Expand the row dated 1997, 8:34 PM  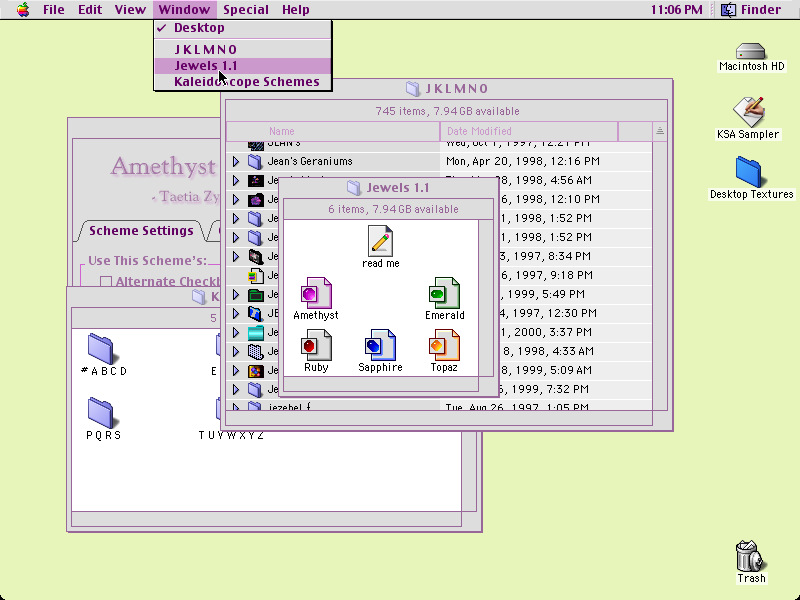click(x=236, y=256)
